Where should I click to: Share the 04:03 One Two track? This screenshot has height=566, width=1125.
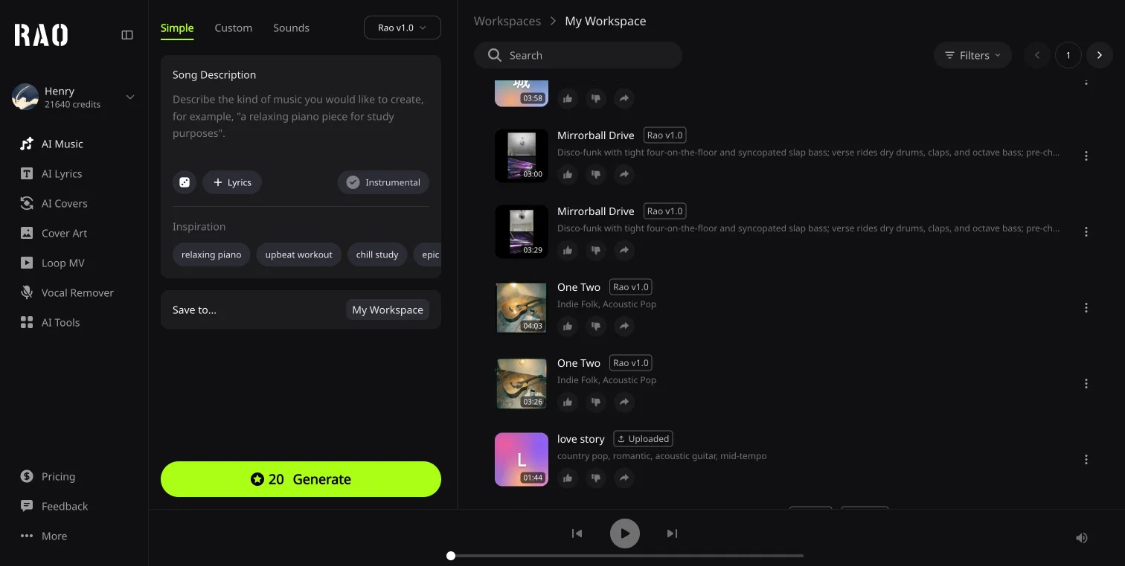click(x=624, y=326)
